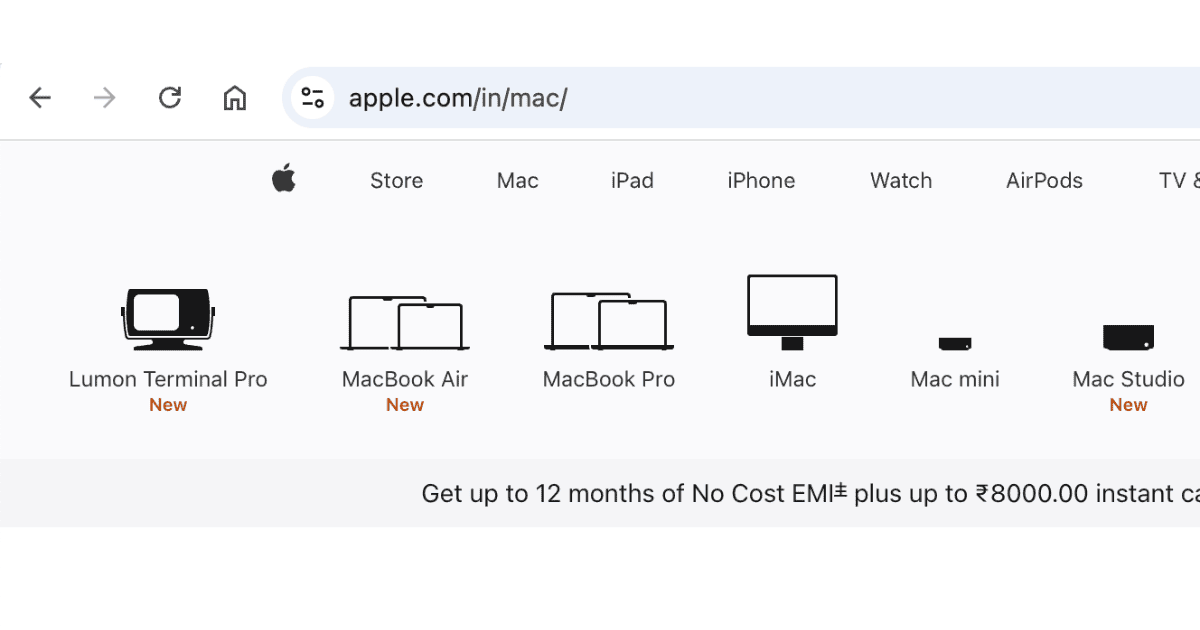The height and width of the screenshot is (630, 1200).
Task: Select the iMac desktop icon
Action: coord(792,312)
